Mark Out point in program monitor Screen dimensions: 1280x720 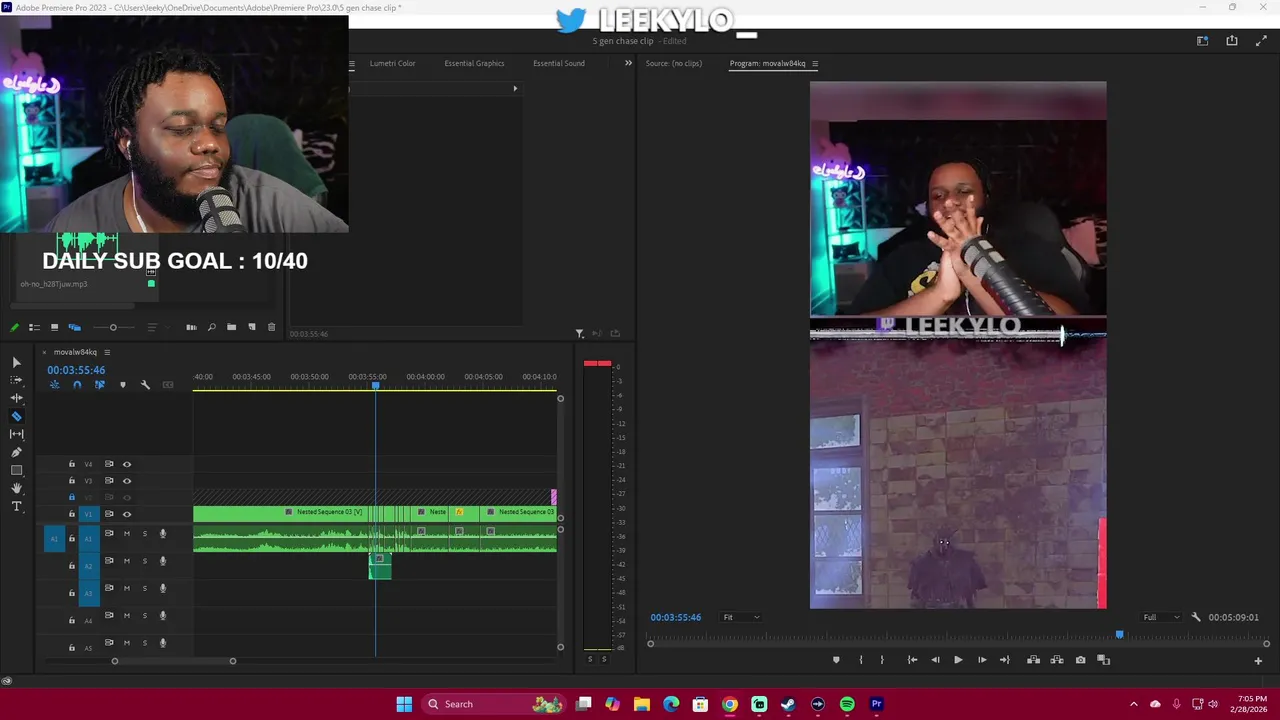[x=882, y=660]
